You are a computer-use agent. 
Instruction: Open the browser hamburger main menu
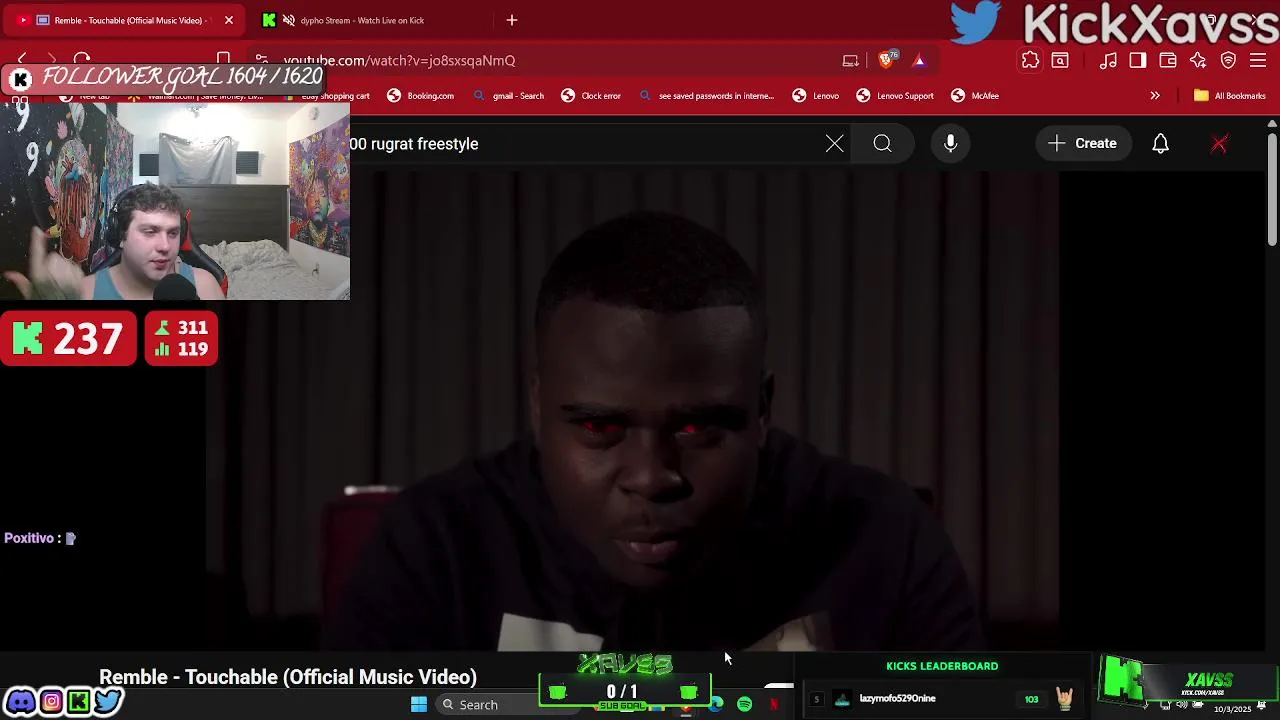pos(1259,61)
